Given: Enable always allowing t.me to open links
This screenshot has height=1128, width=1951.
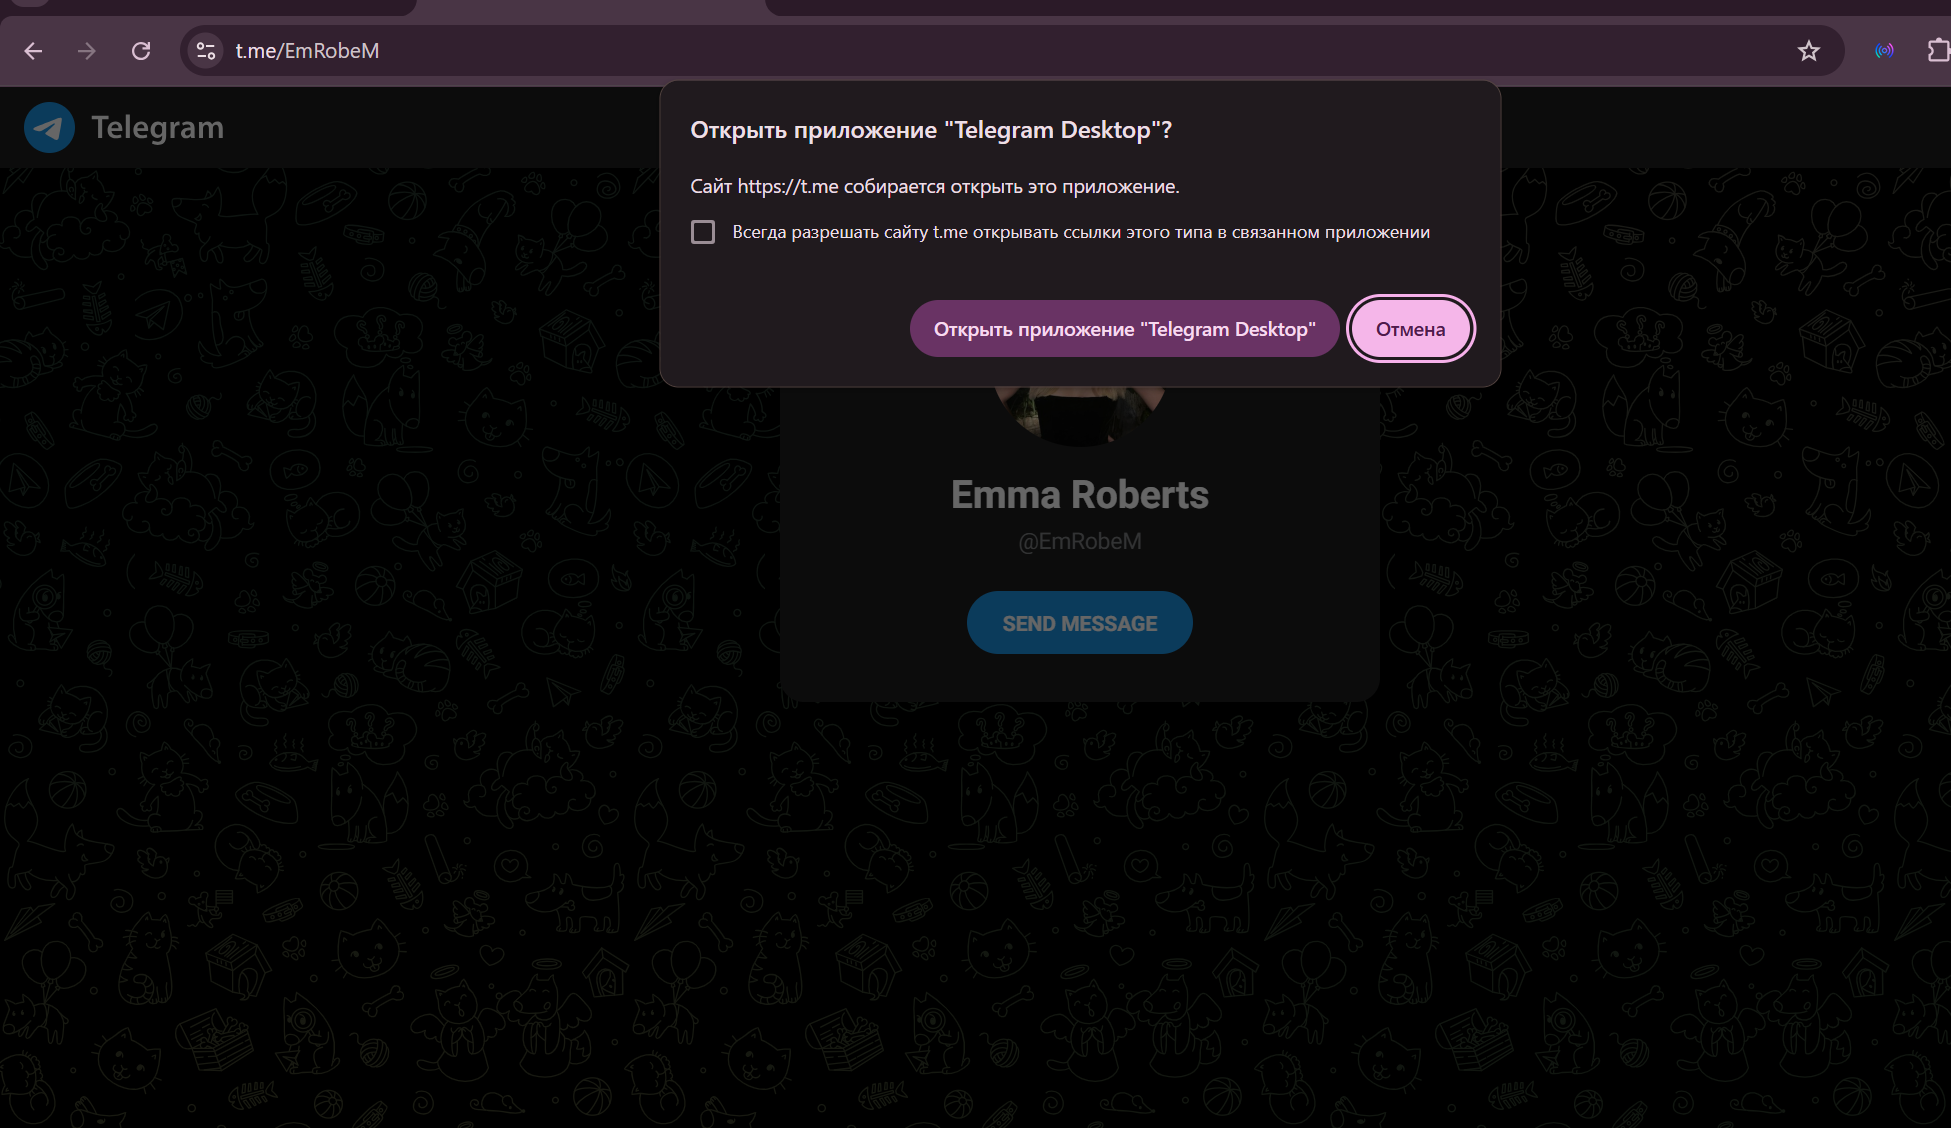Looking at the screenshot, I should pos(703,231).
